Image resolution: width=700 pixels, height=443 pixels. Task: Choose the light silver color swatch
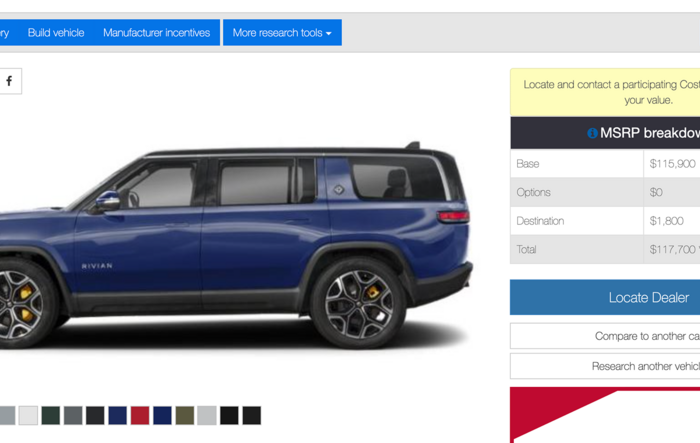(207, 415)
